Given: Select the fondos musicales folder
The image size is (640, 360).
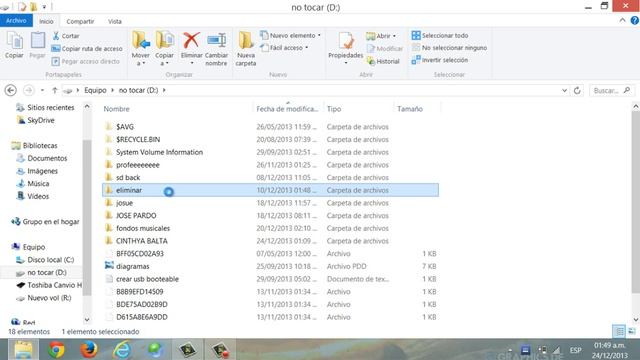Looking at the screenshot, I should click(143, 228).
